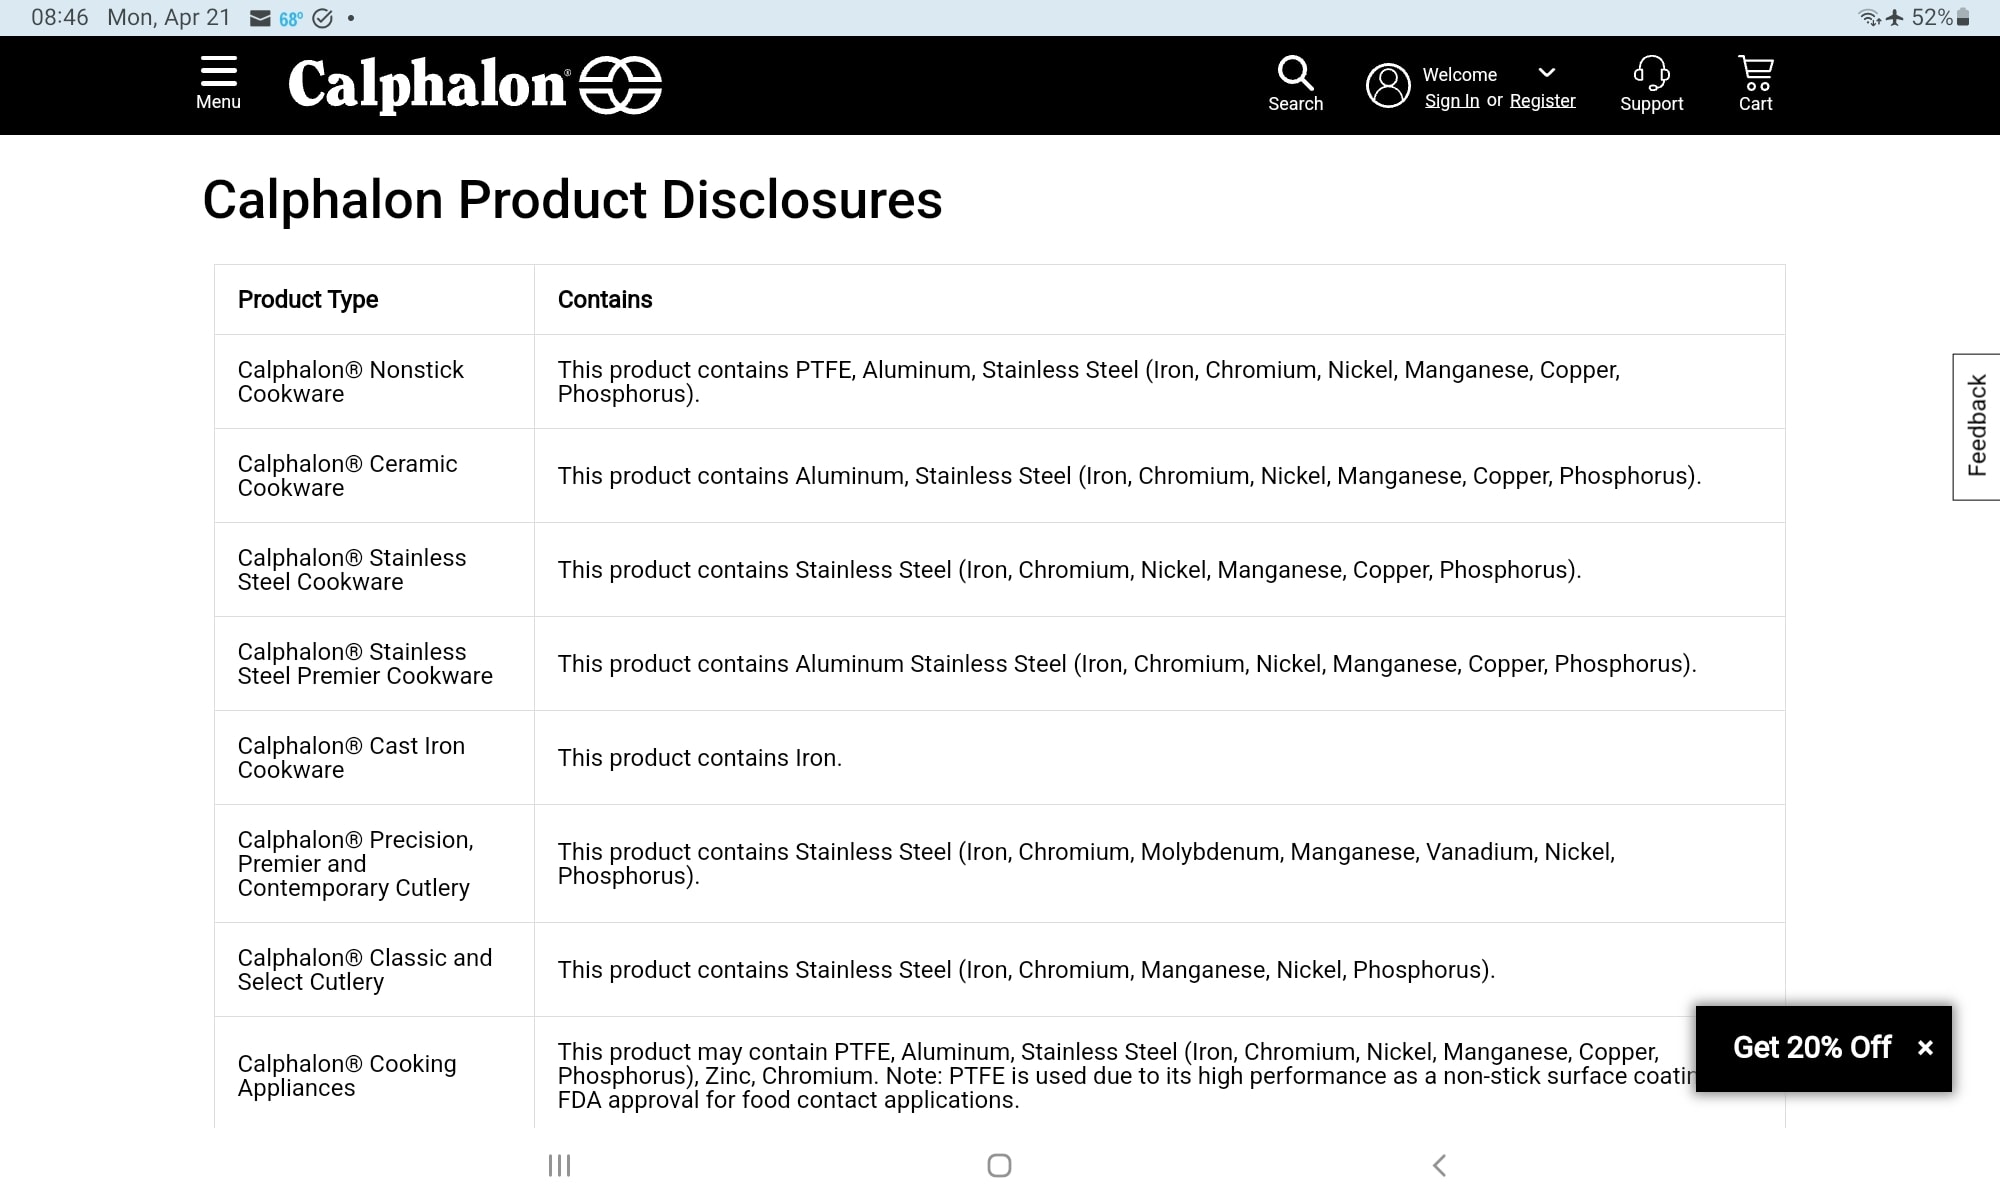The image size is (2000, 1200).
Task: Open the Support headset icon
Action: pyautogui.click(x=1651, y=73)
